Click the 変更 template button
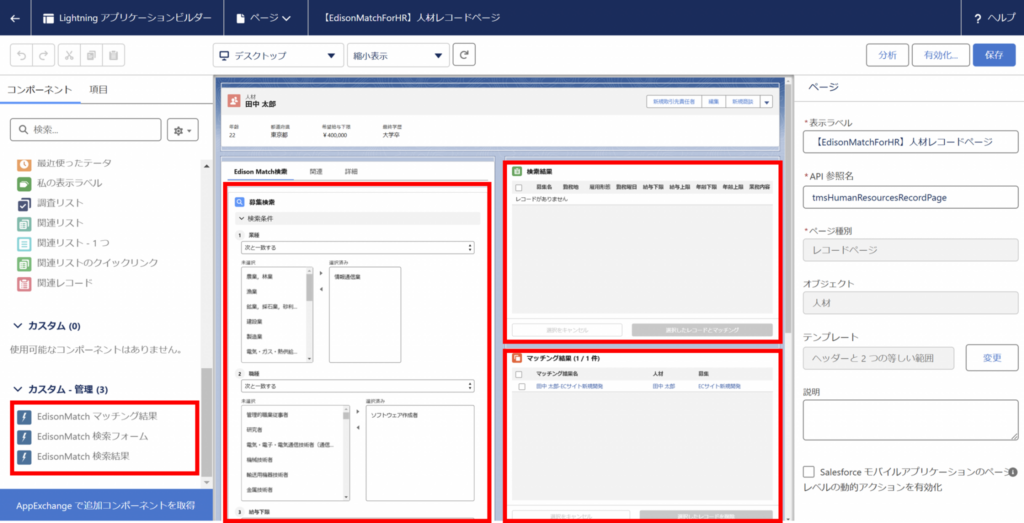1024x523 pixels. (x=991, y=357)
